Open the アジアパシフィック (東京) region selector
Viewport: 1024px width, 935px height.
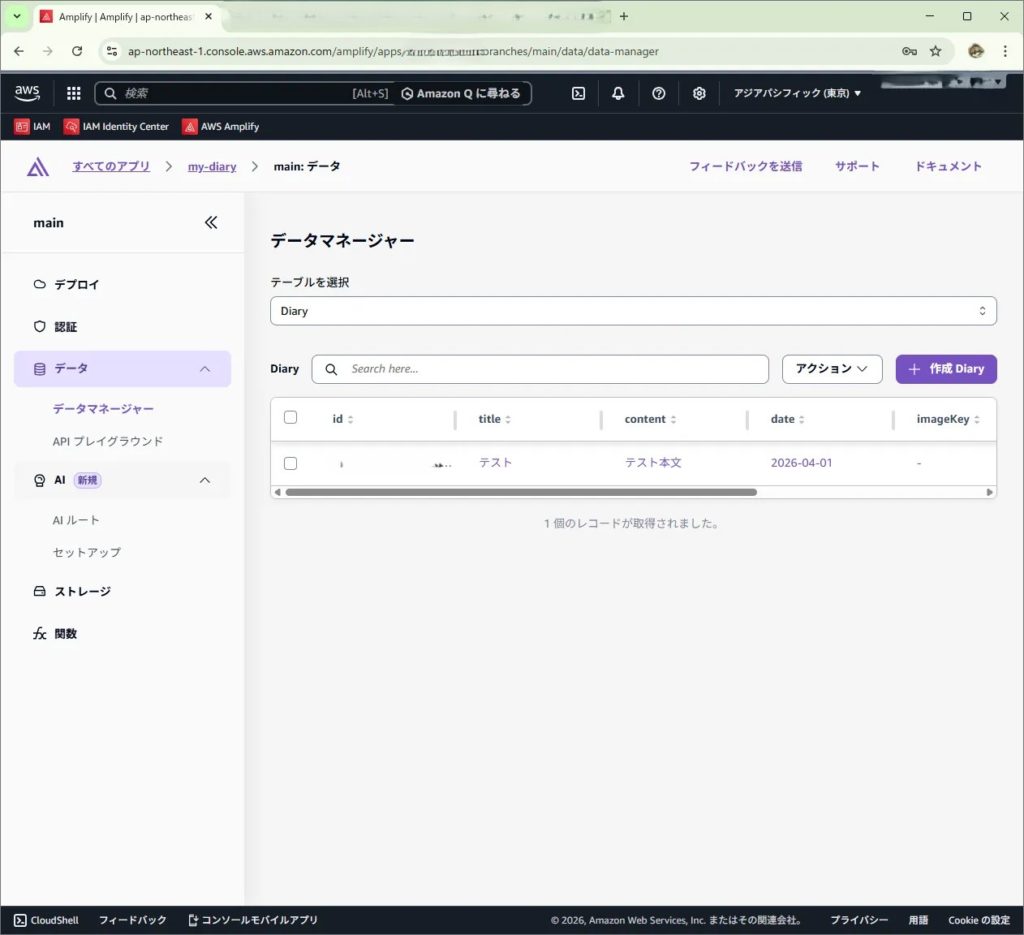coord(797,93)
